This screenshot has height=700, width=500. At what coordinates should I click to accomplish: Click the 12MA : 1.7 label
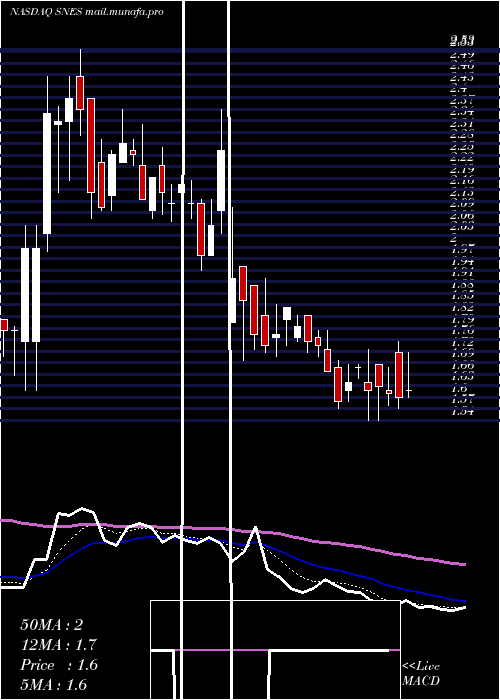(58, 645)
